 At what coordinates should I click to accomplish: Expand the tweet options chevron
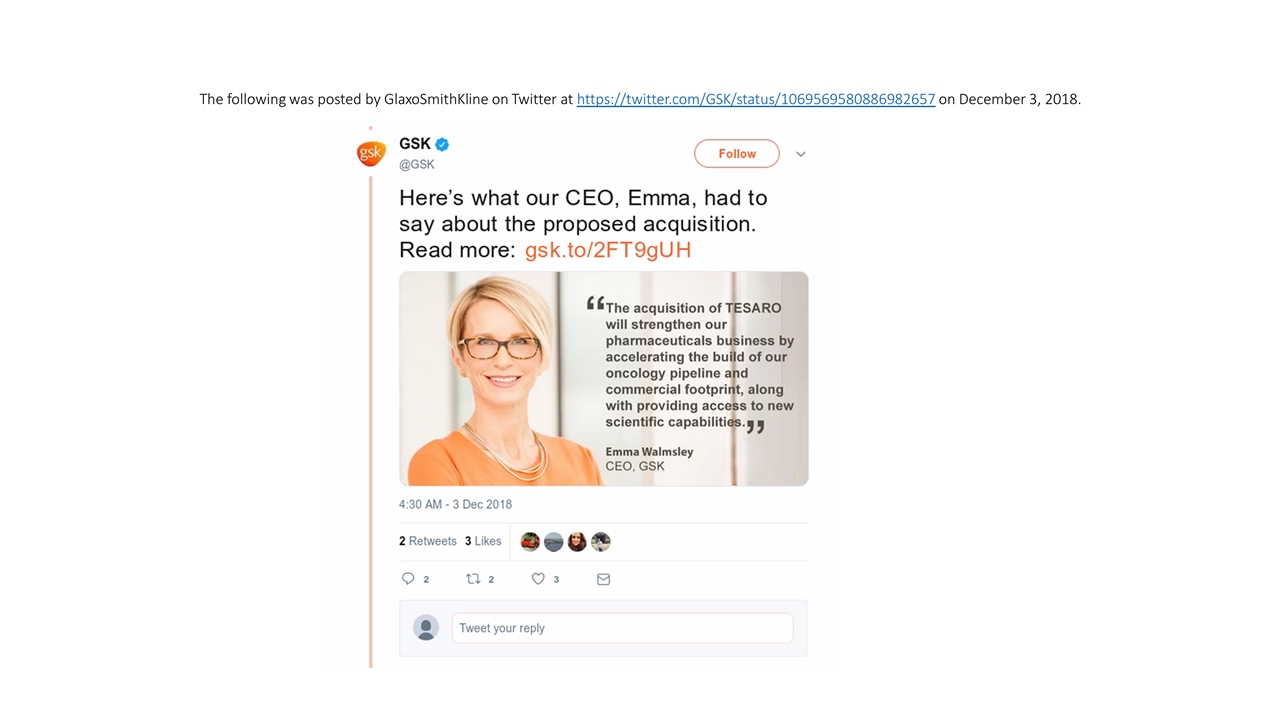point(800,154)
